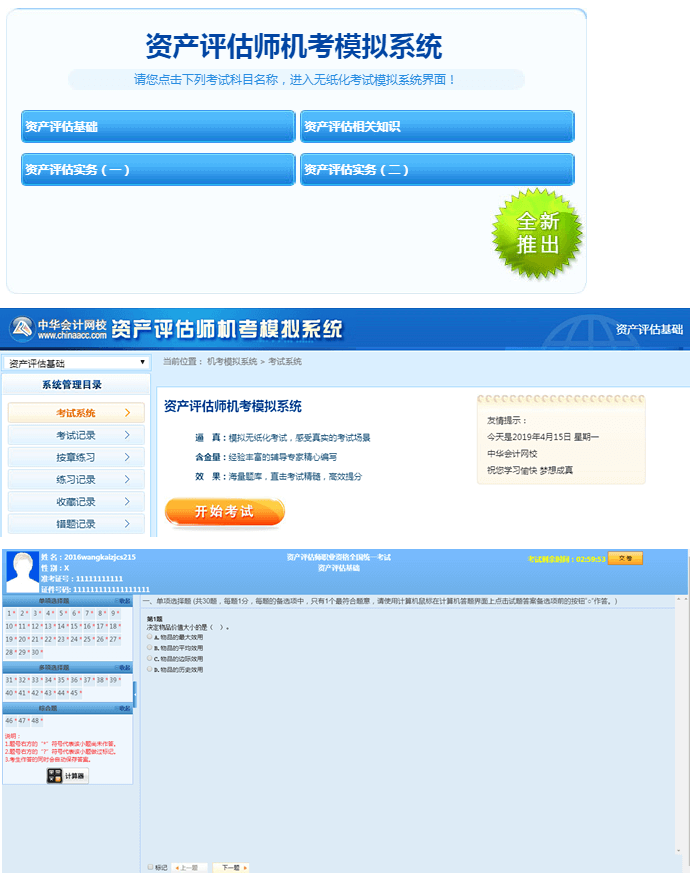Jump to question number 31
This screenshot has height=874, width=690.
click(x=11, y=679)
